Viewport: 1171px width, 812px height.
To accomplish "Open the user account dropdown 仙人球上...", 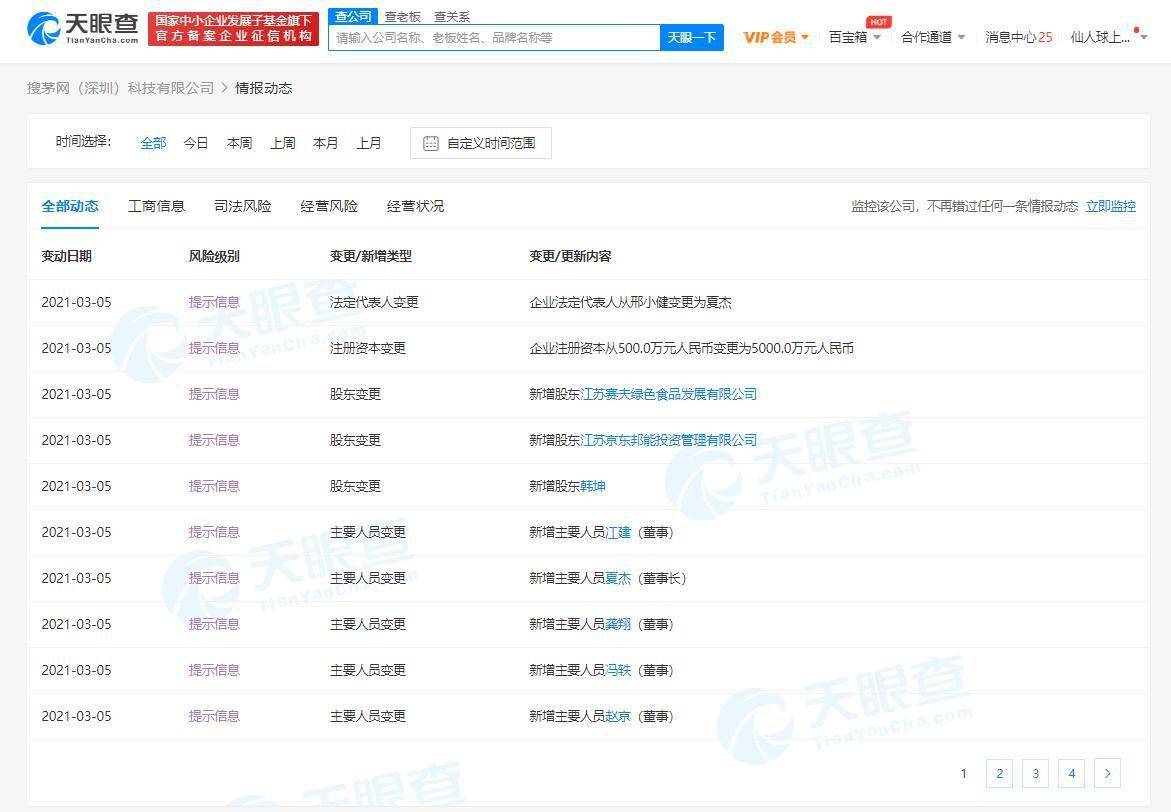I will tap(1108, 37).
